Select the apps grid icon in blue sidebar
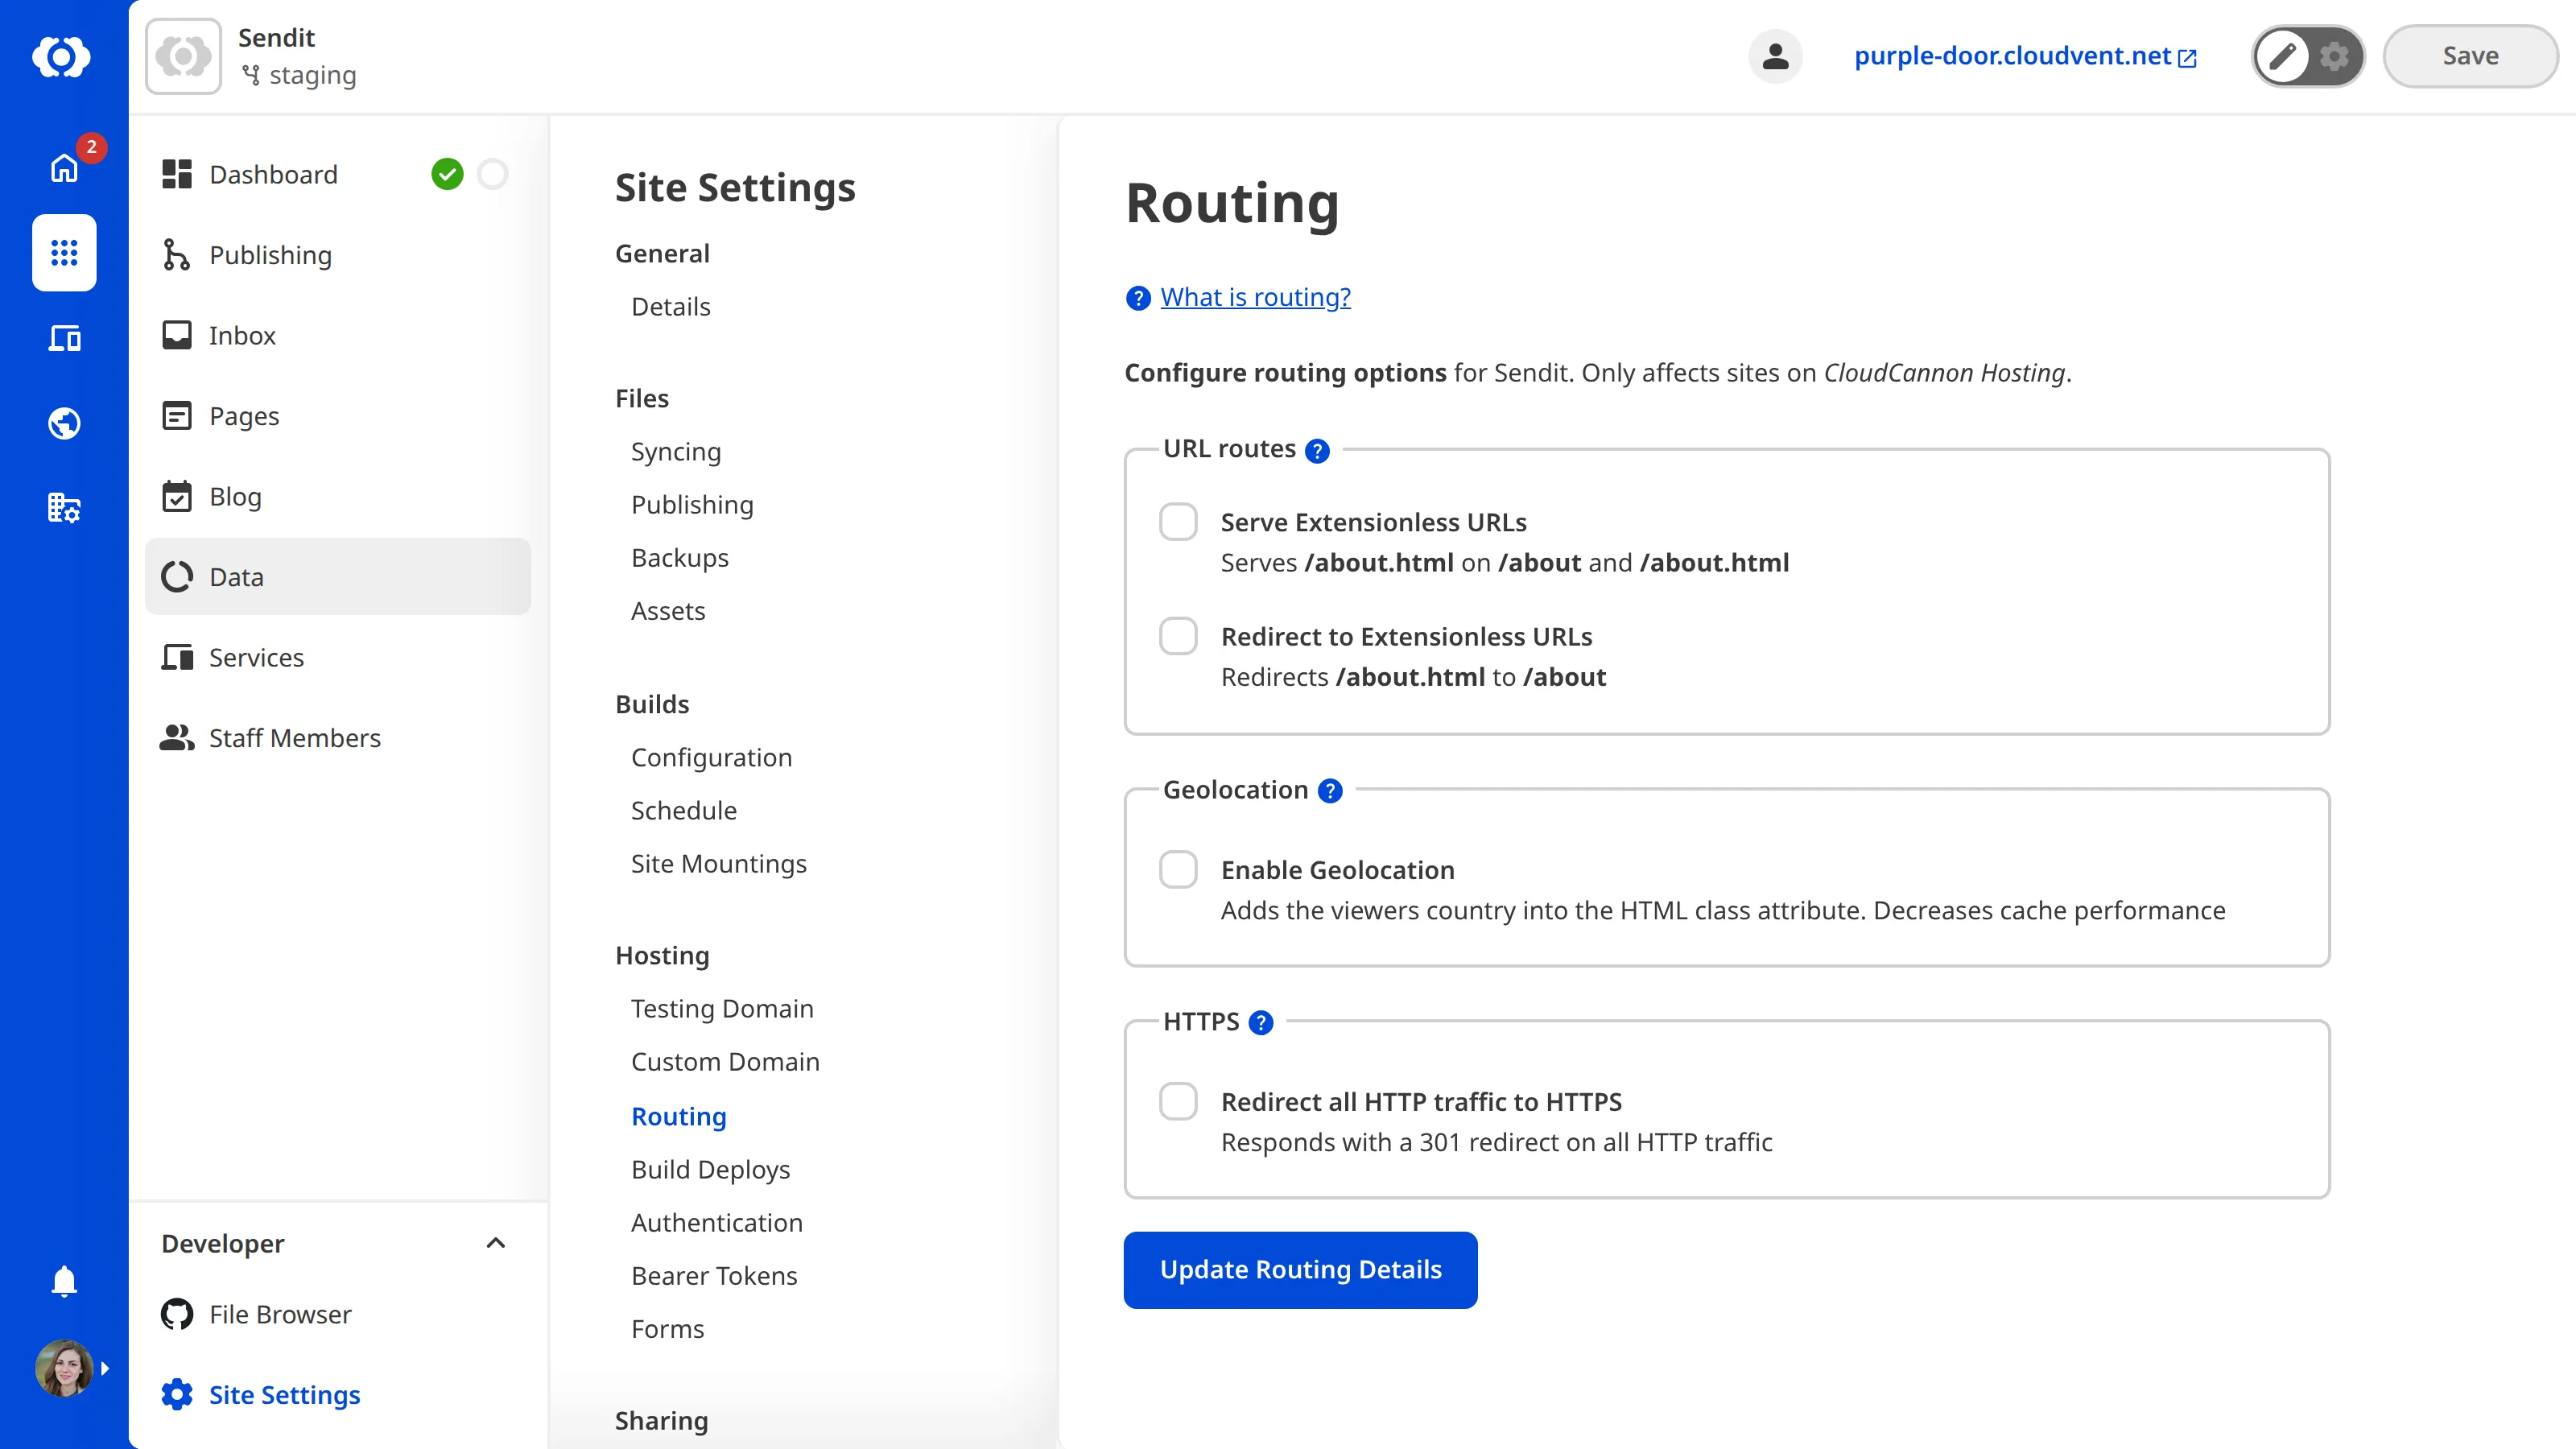Viewport: 2576px width, 1449px height. [x=63, y=253]
